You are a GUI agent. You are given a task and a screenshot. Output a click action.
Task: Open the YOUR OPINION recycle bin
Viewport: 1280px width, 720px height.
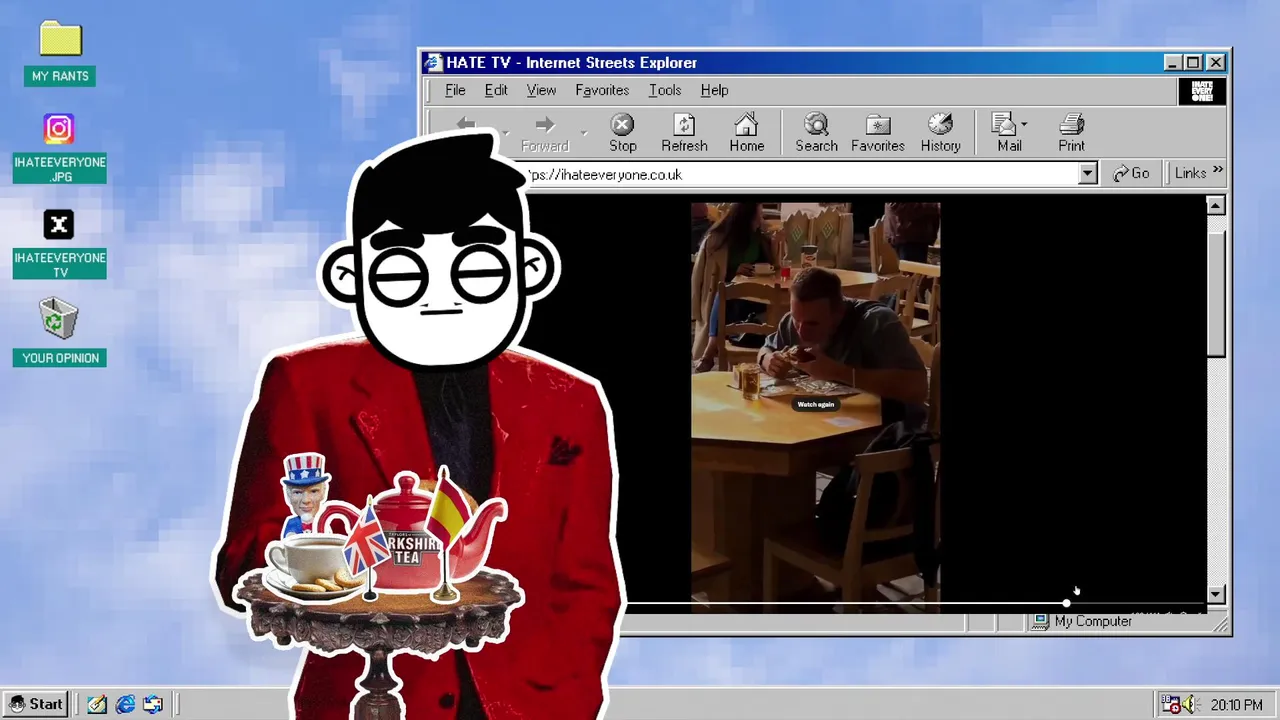(59, 320)
